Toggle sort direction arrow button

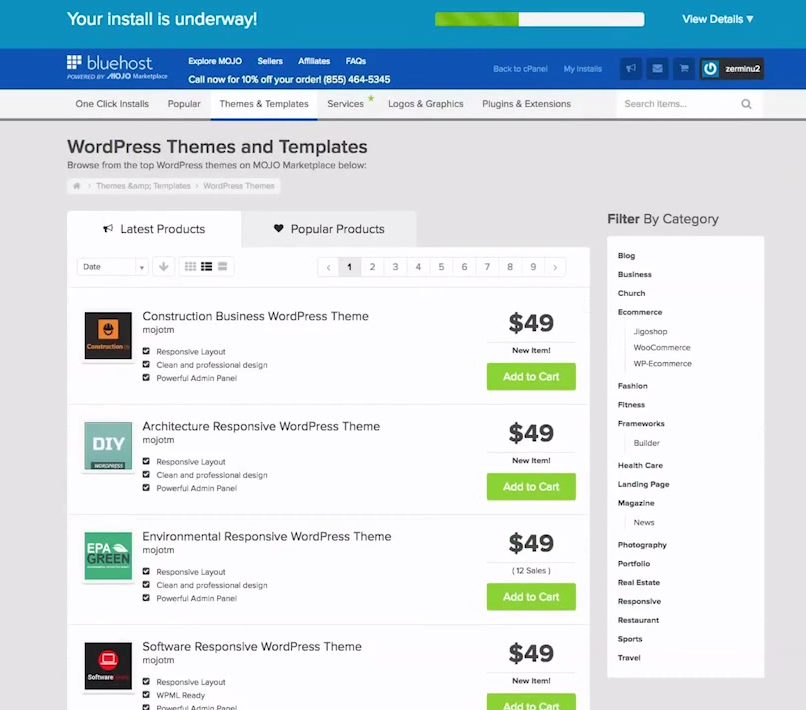coord(163,266)
